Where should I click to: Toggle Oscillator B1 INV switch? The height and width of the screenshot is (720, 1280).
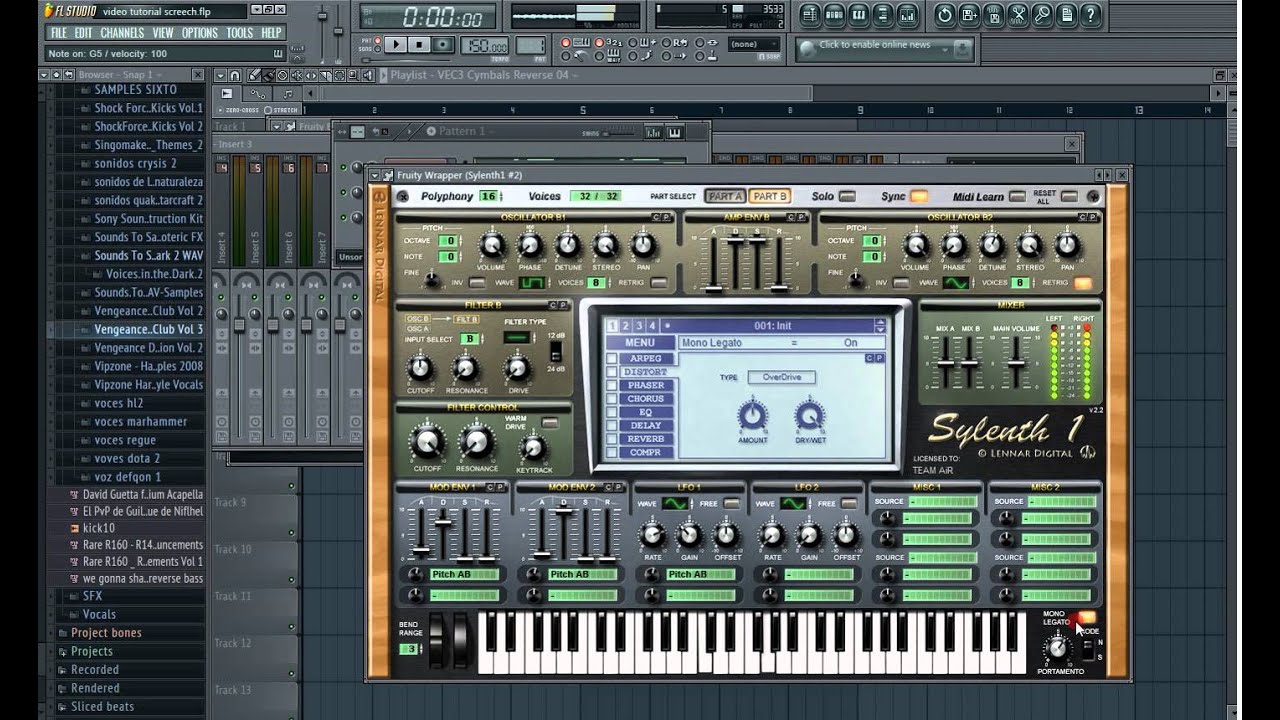coord(477,283)
